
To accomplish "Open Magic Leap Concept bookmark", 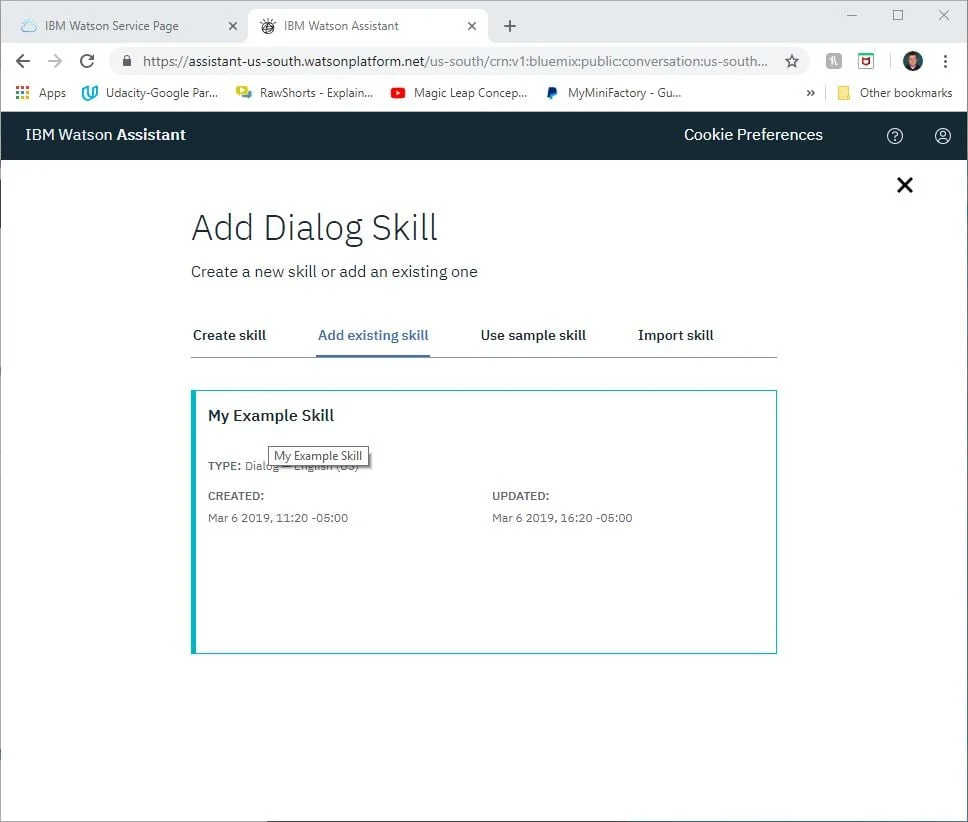I will [459, 93].
